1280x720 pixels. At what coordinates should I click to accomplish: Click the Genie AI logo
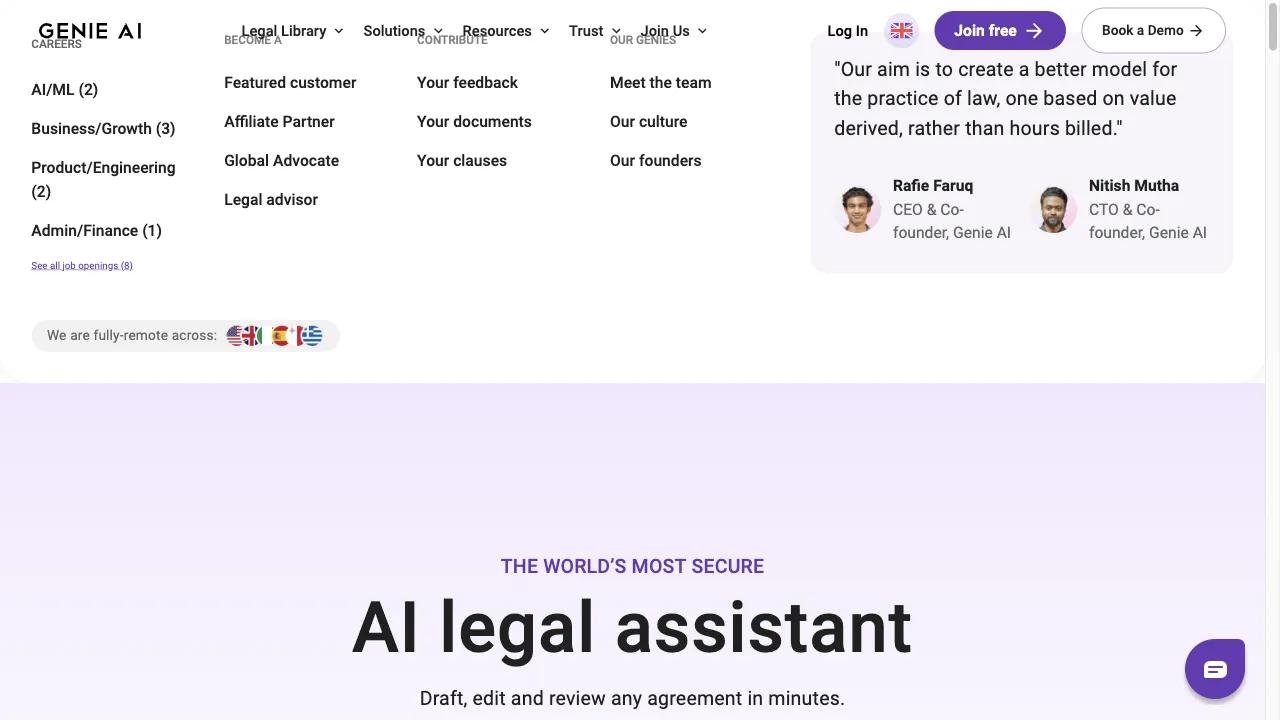click(x=90, y=31)
